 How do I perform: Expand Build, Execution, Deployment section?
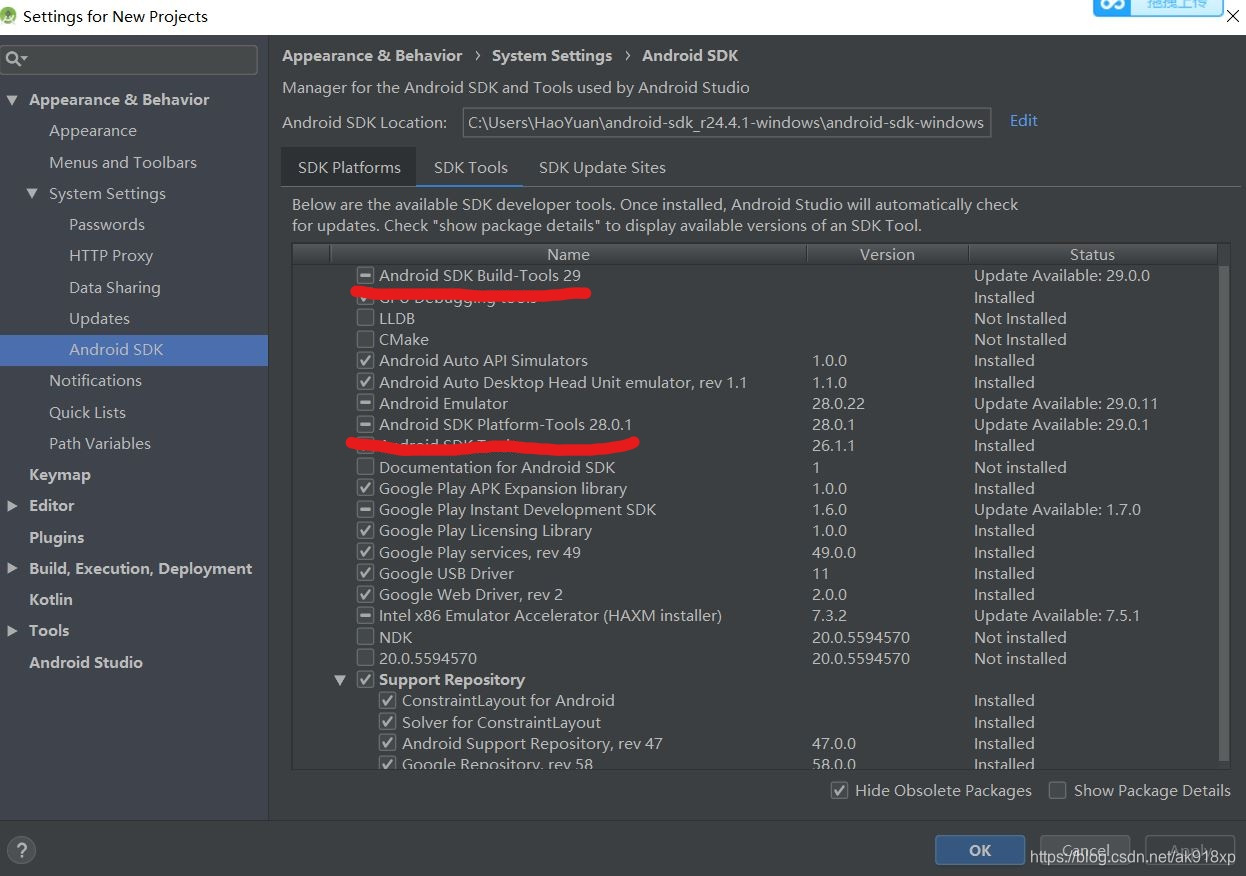pyautogui.click(x=12, y=569)
